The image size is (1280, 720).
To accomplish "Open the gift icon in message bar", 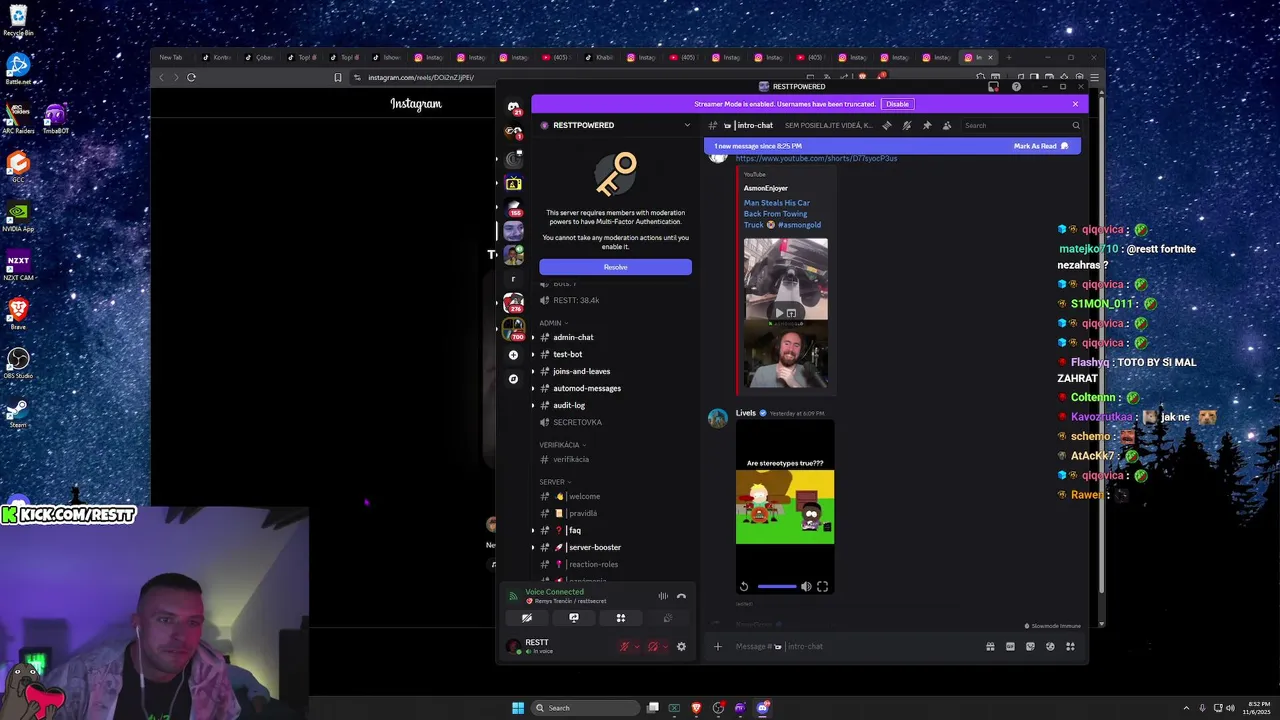I will click(x=990, y=646).
